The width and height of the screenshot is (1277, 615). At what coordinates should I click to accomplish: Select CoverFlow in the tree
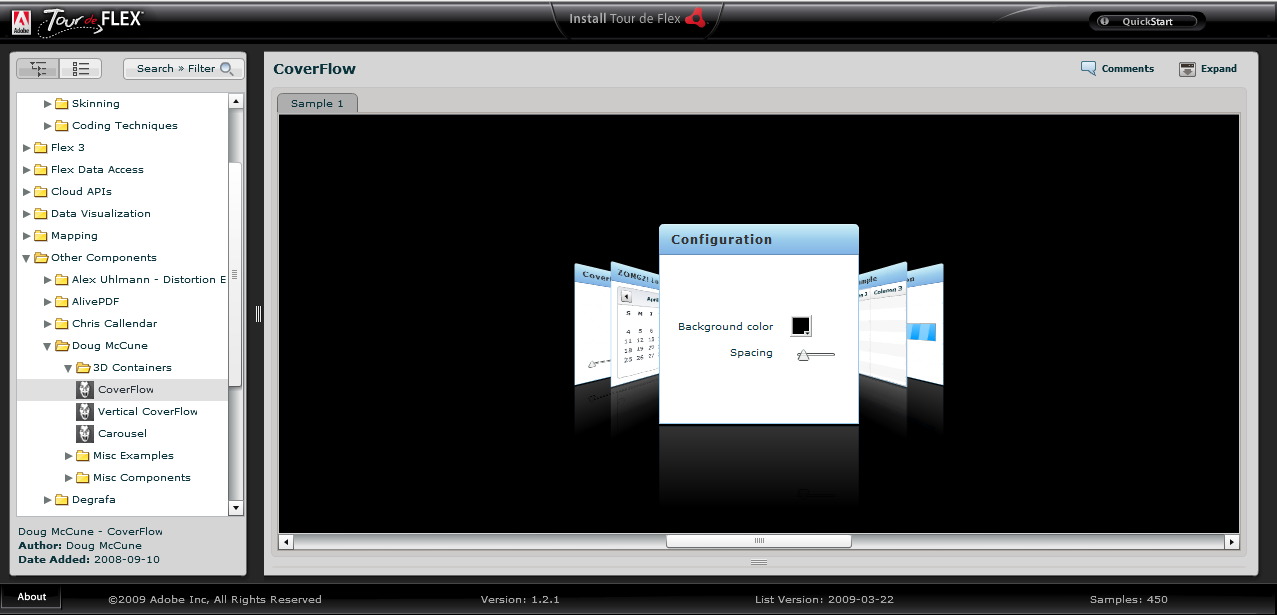tap(125, 390)
